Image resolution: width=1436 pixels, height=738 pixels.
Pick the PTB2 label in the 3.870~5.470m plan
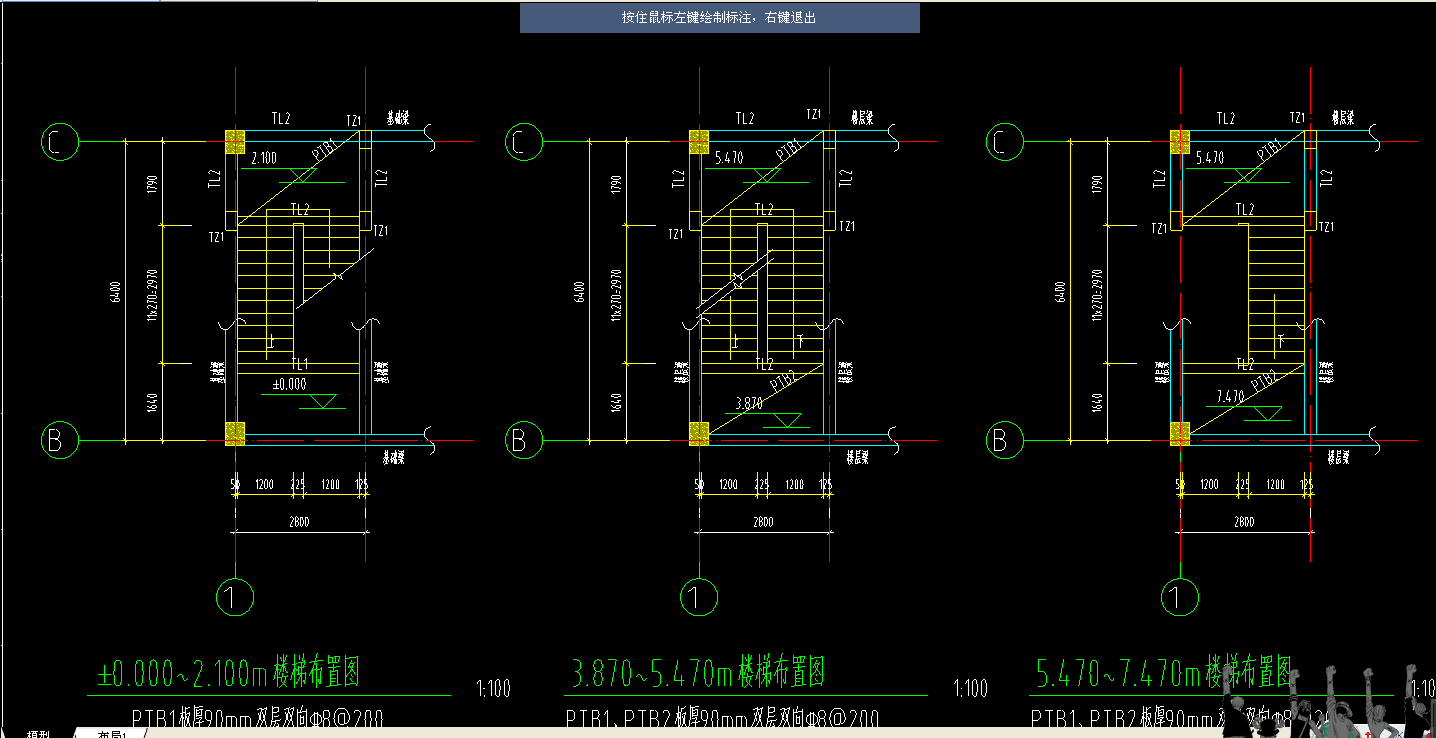(784, 380)
